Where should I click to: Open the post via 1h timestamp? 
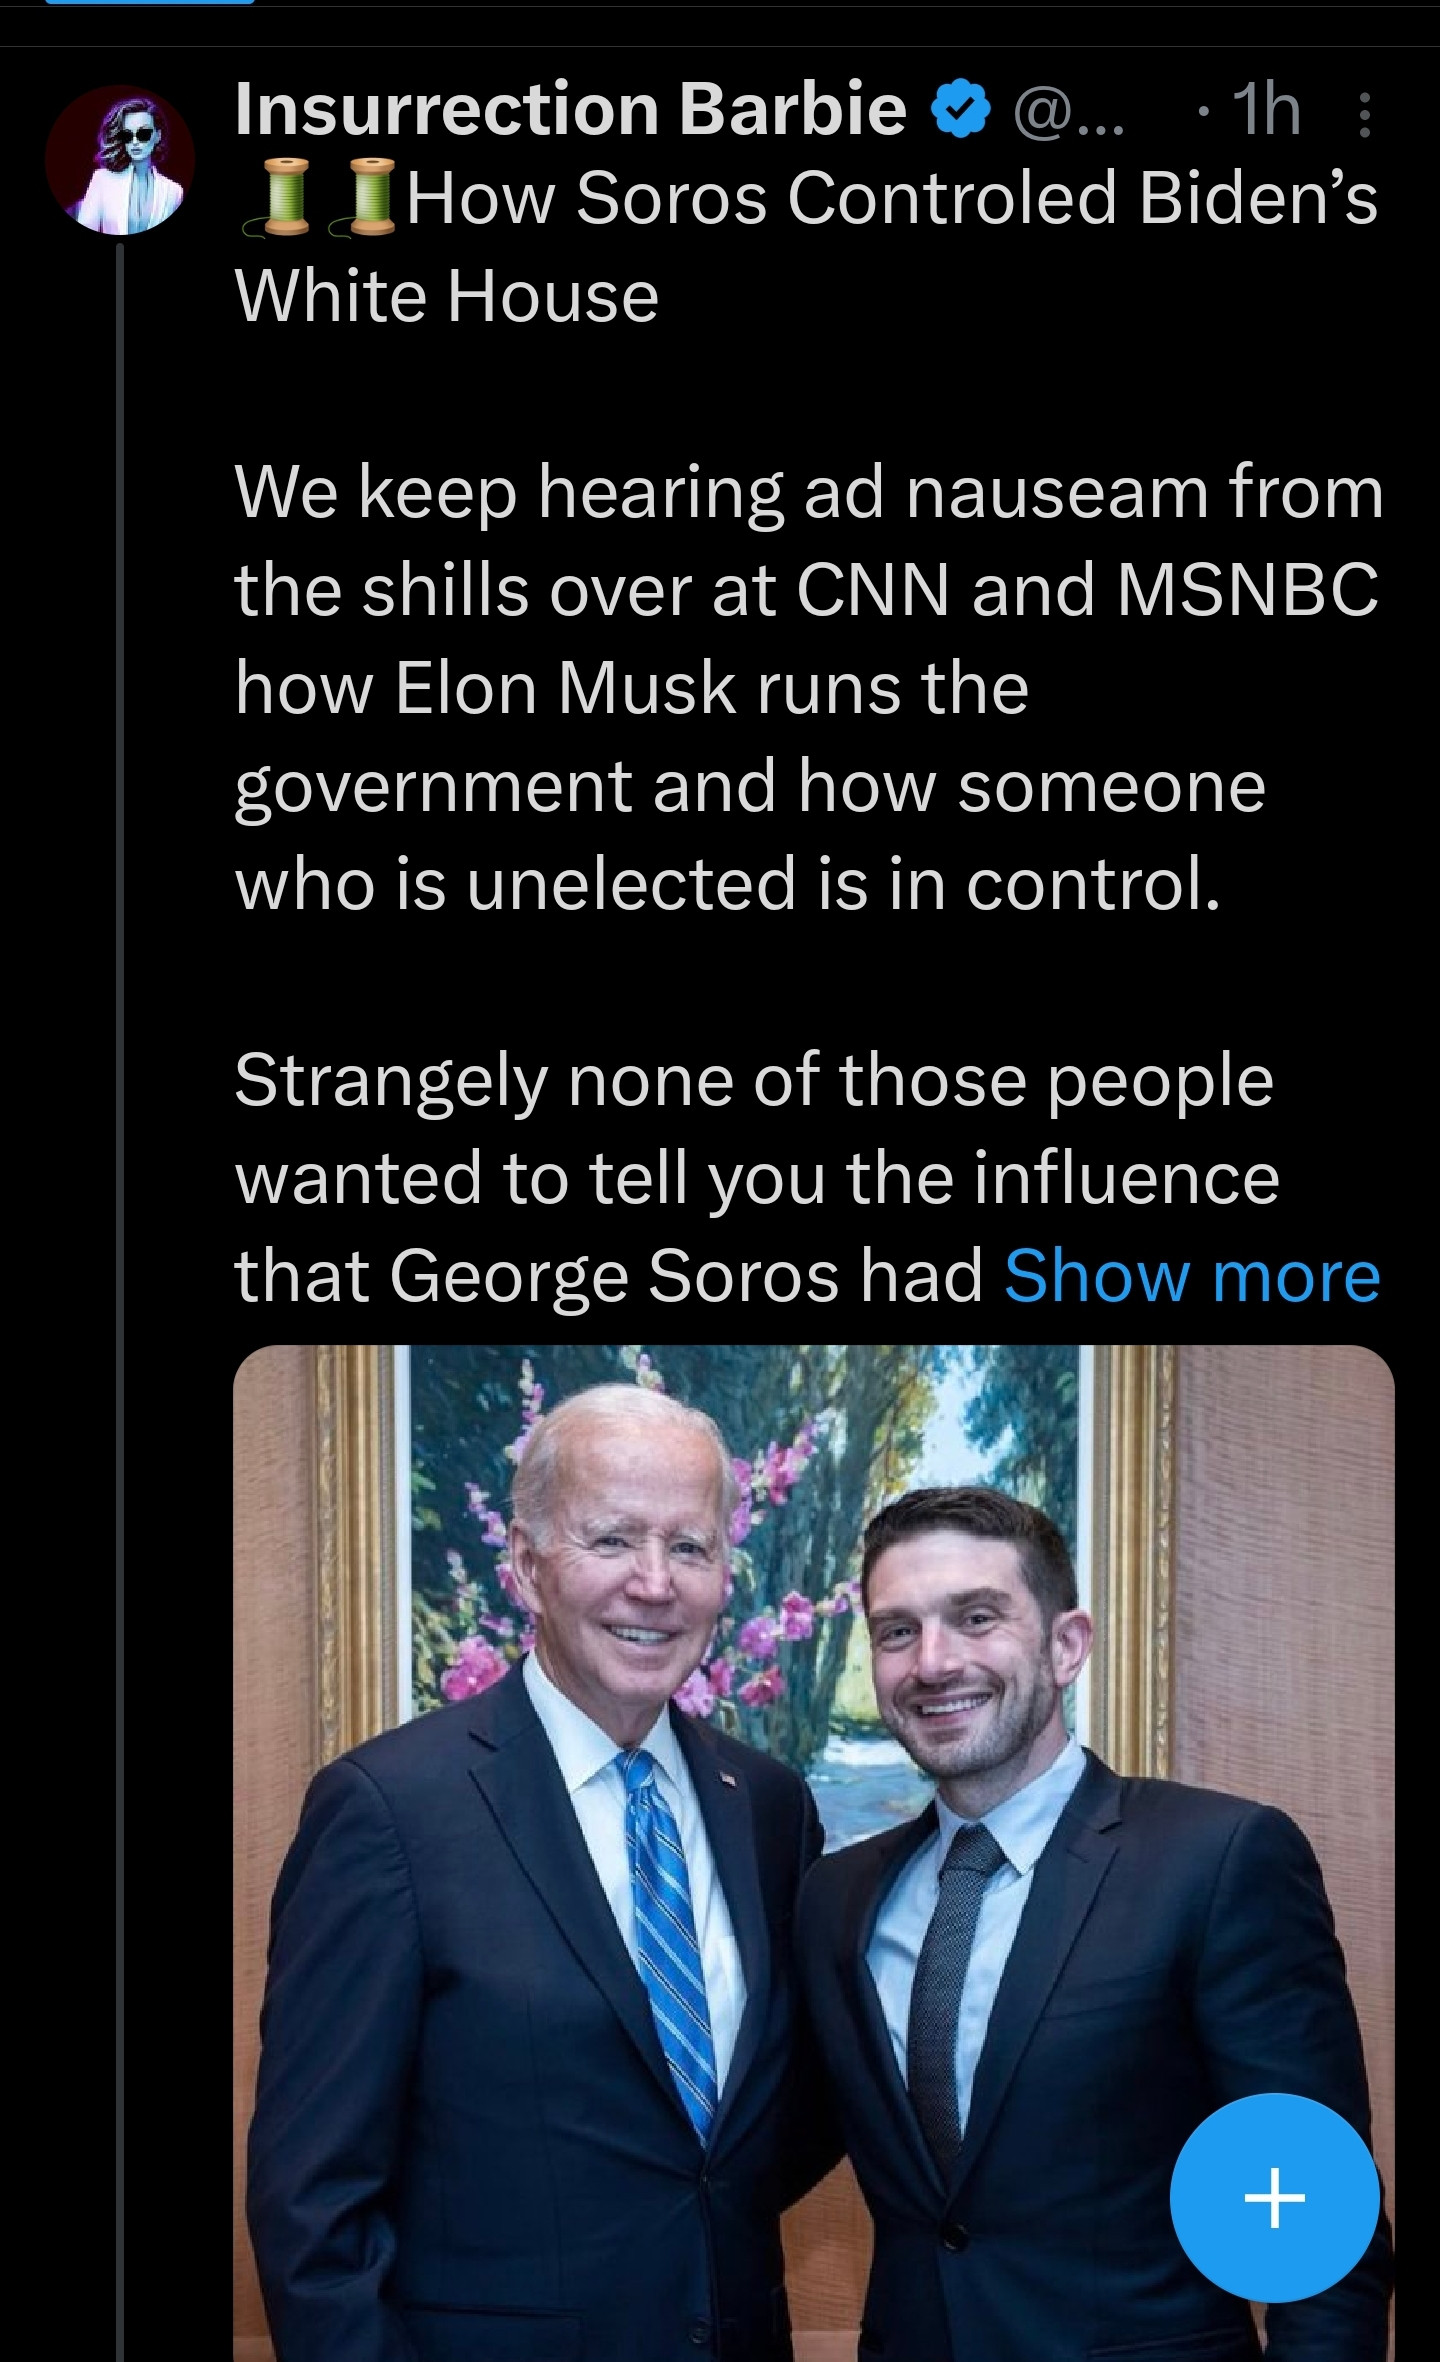tap(1266, 110)
